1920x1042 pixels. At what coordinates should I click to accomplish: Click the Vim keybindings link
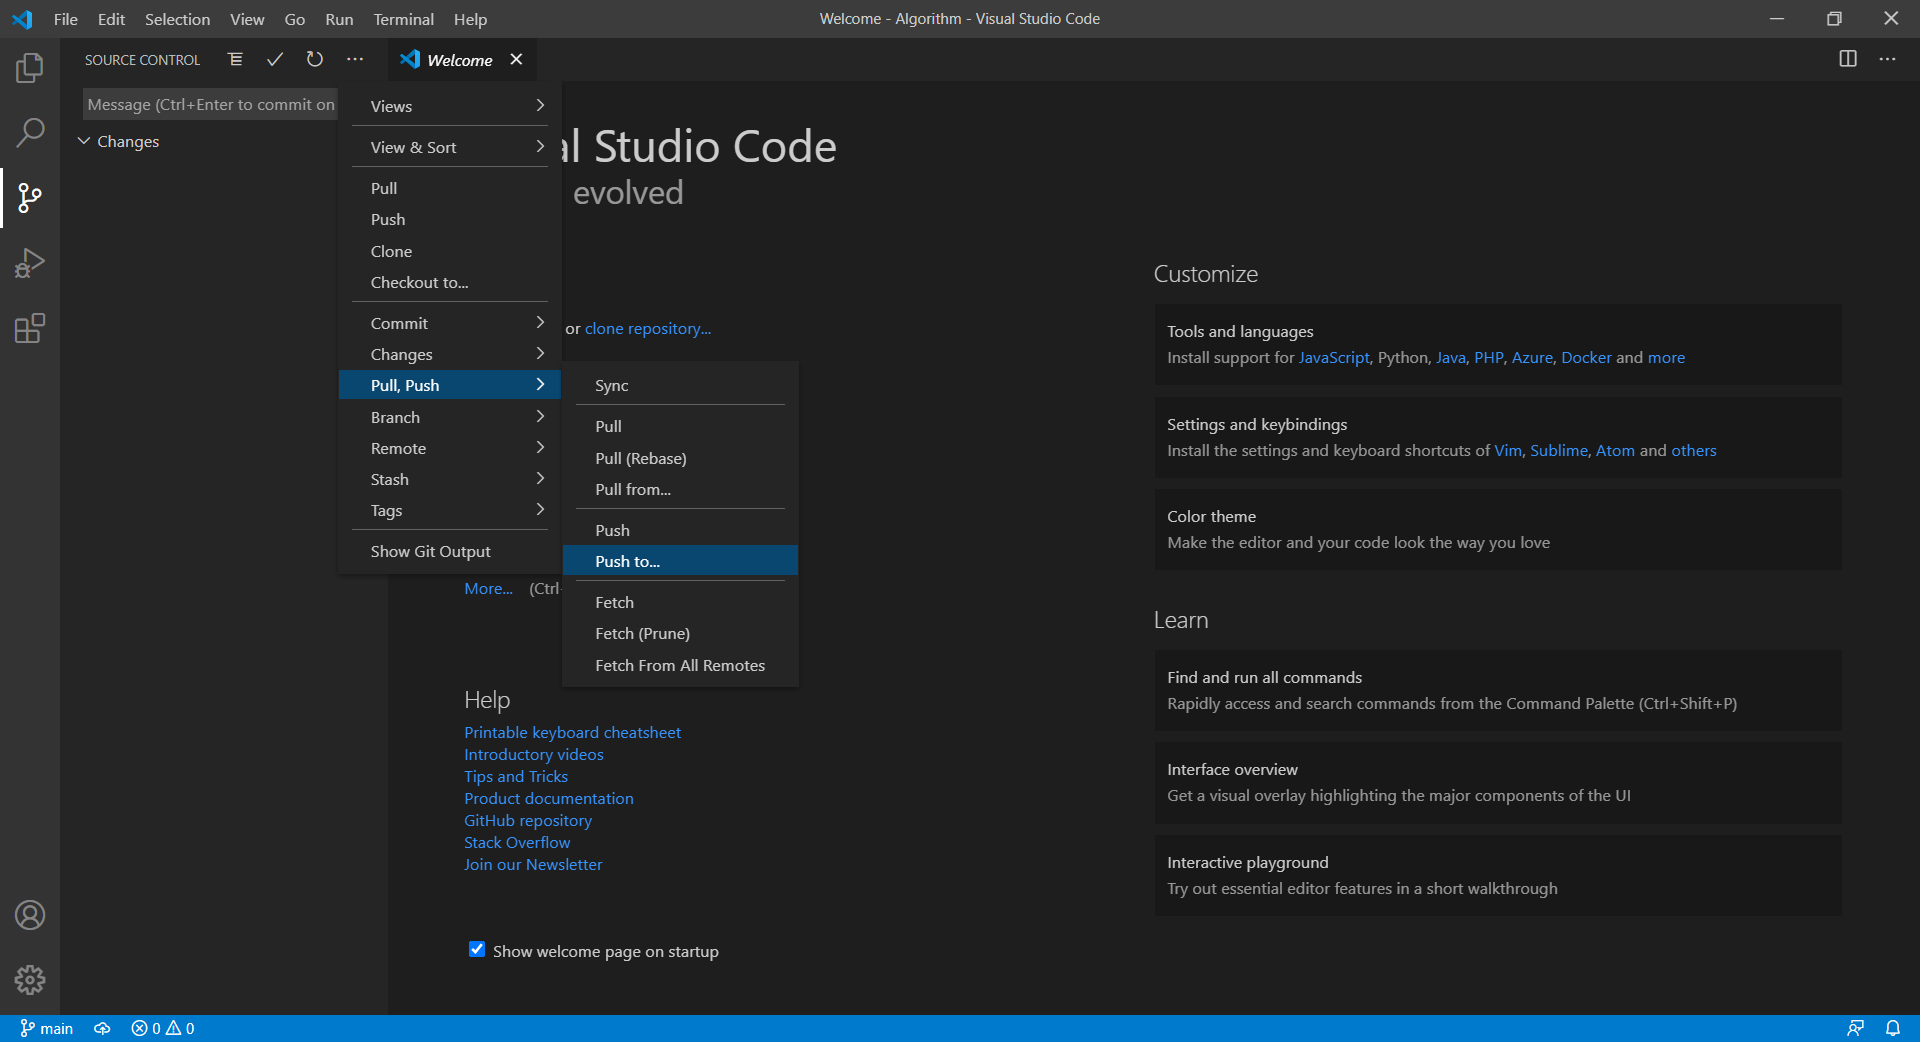click(x=1508, y=450)
